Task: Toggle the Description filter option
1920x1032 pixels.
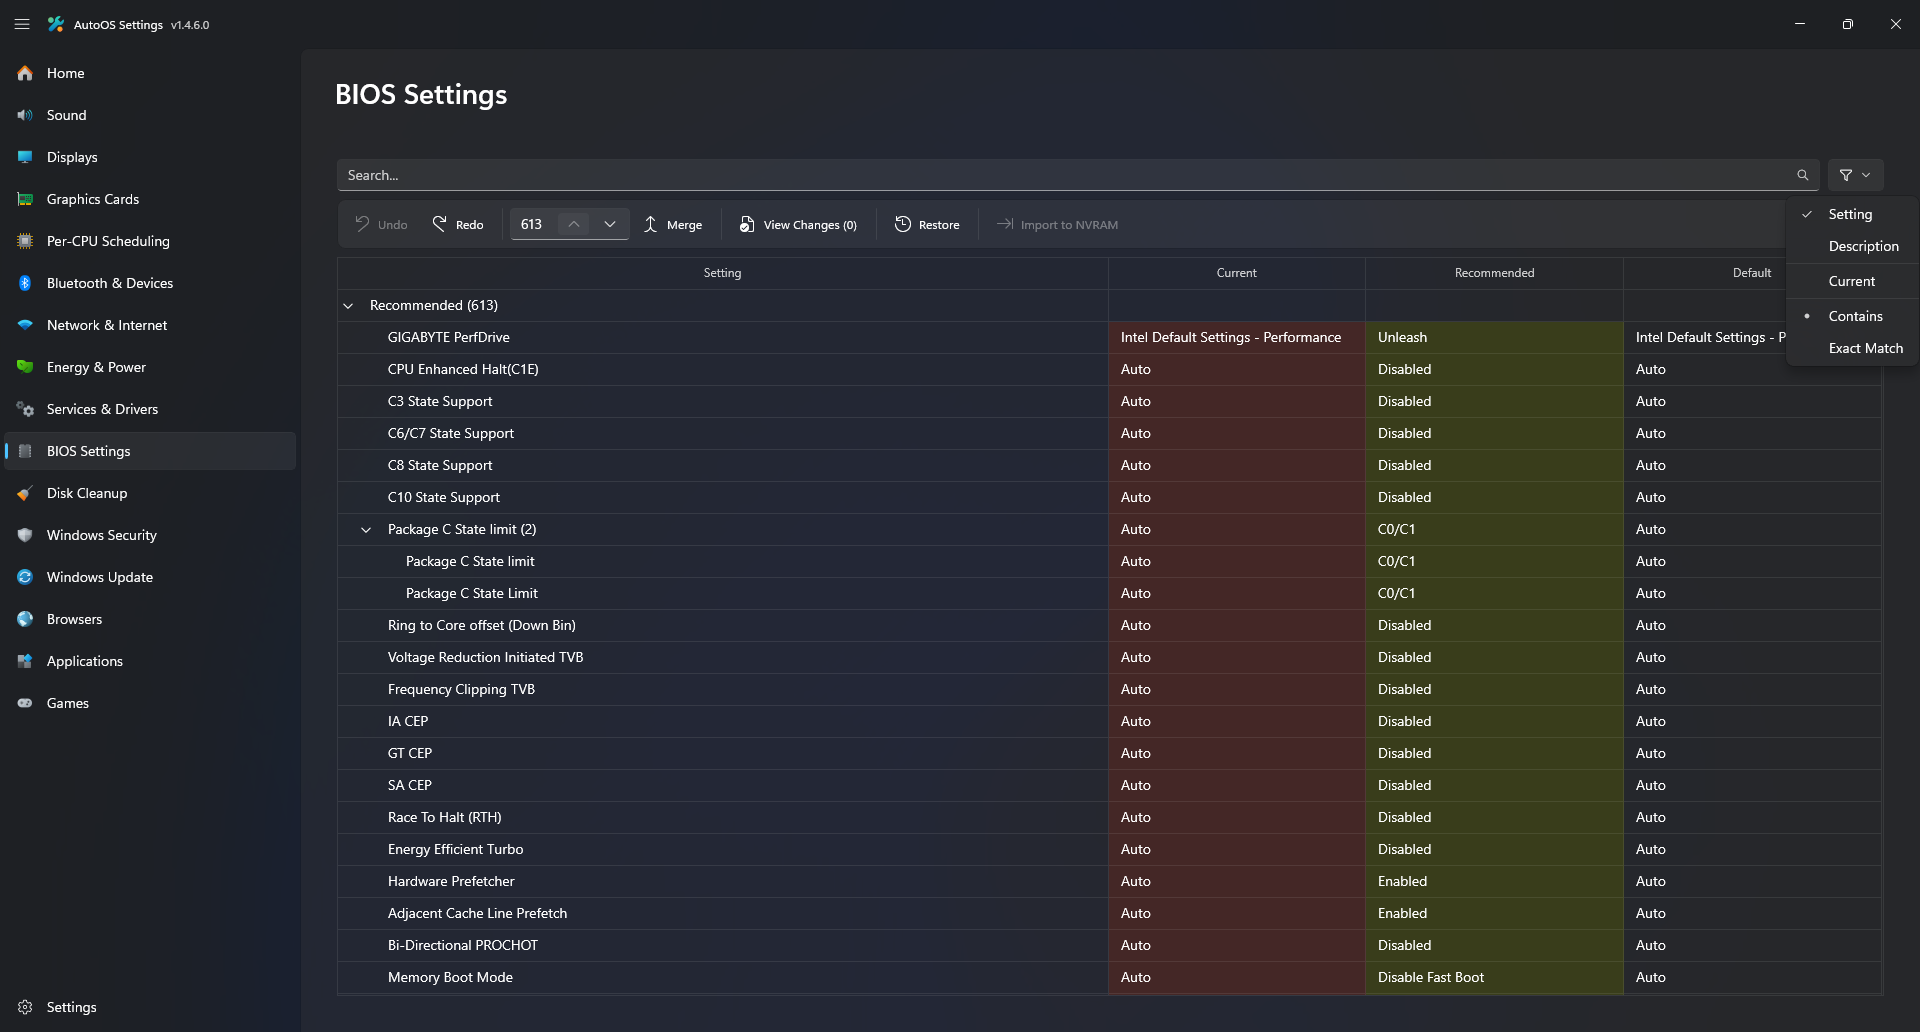Action: tap(1852, 246)
